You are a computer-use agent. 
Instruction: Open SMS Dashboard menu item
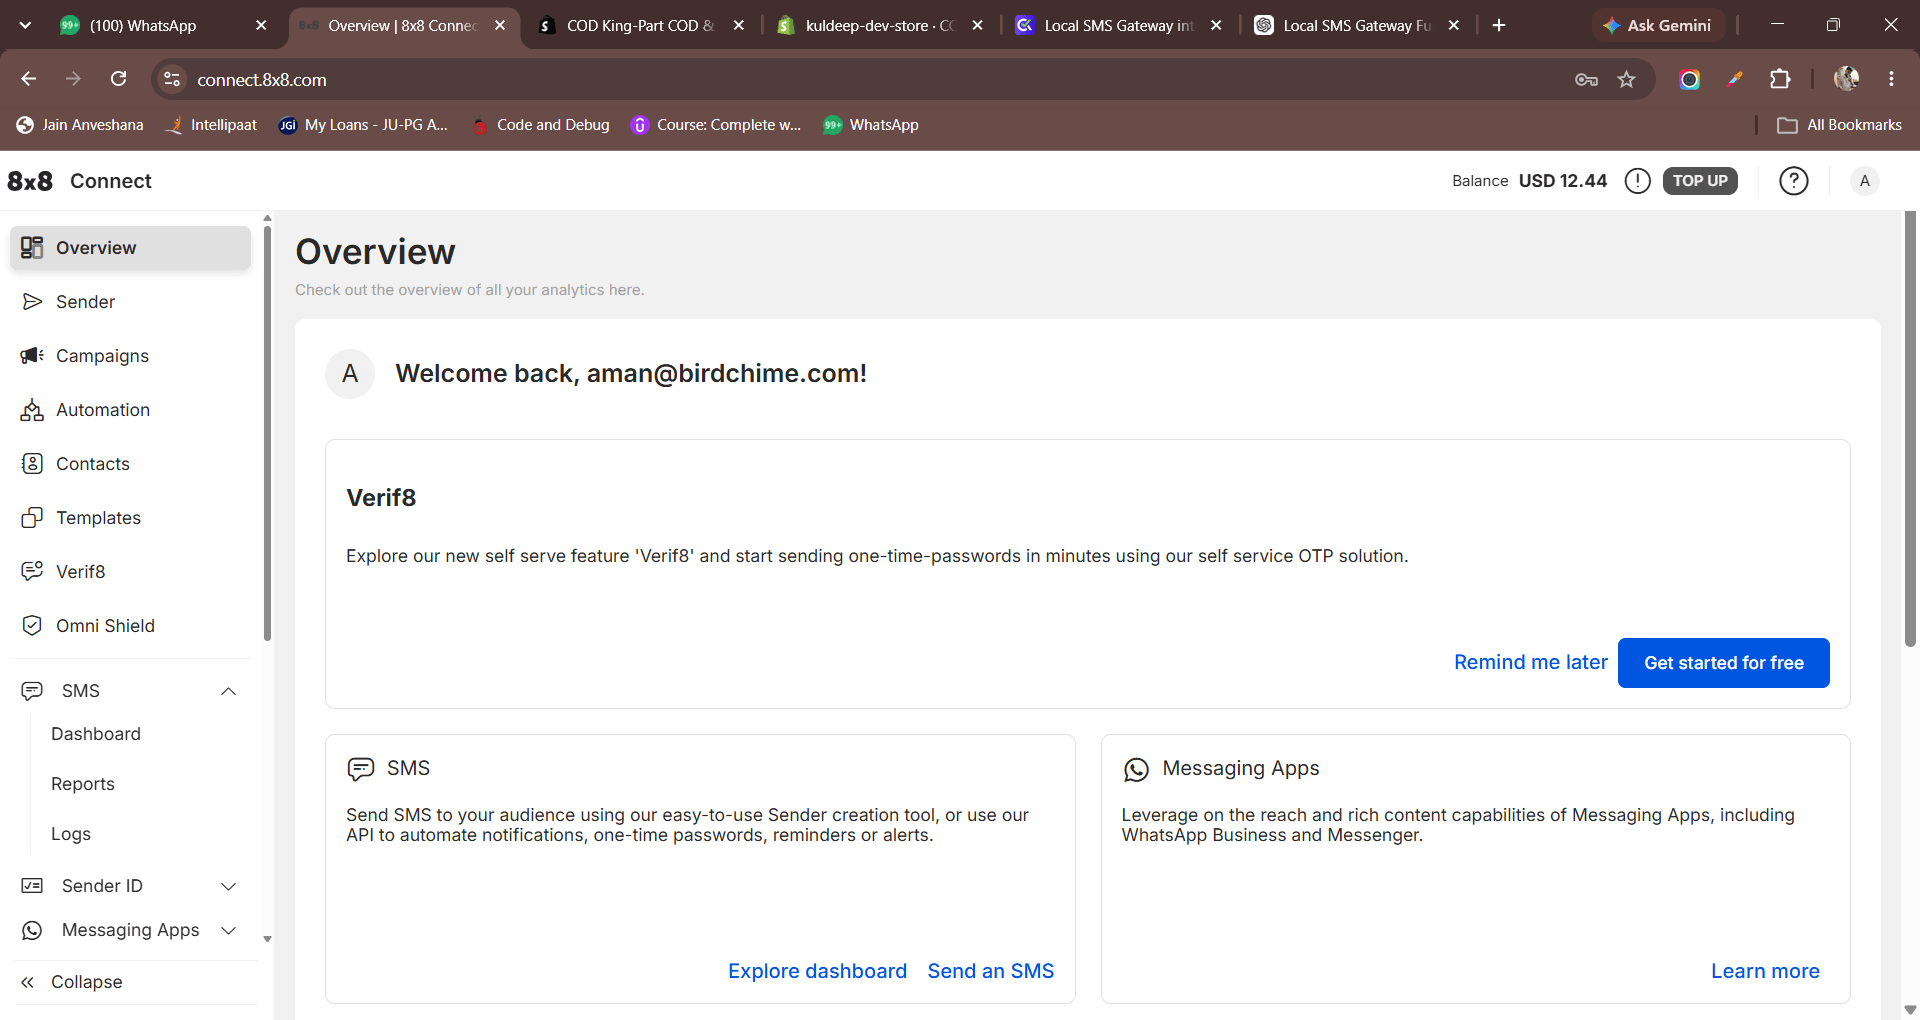[x=96, y=734]
